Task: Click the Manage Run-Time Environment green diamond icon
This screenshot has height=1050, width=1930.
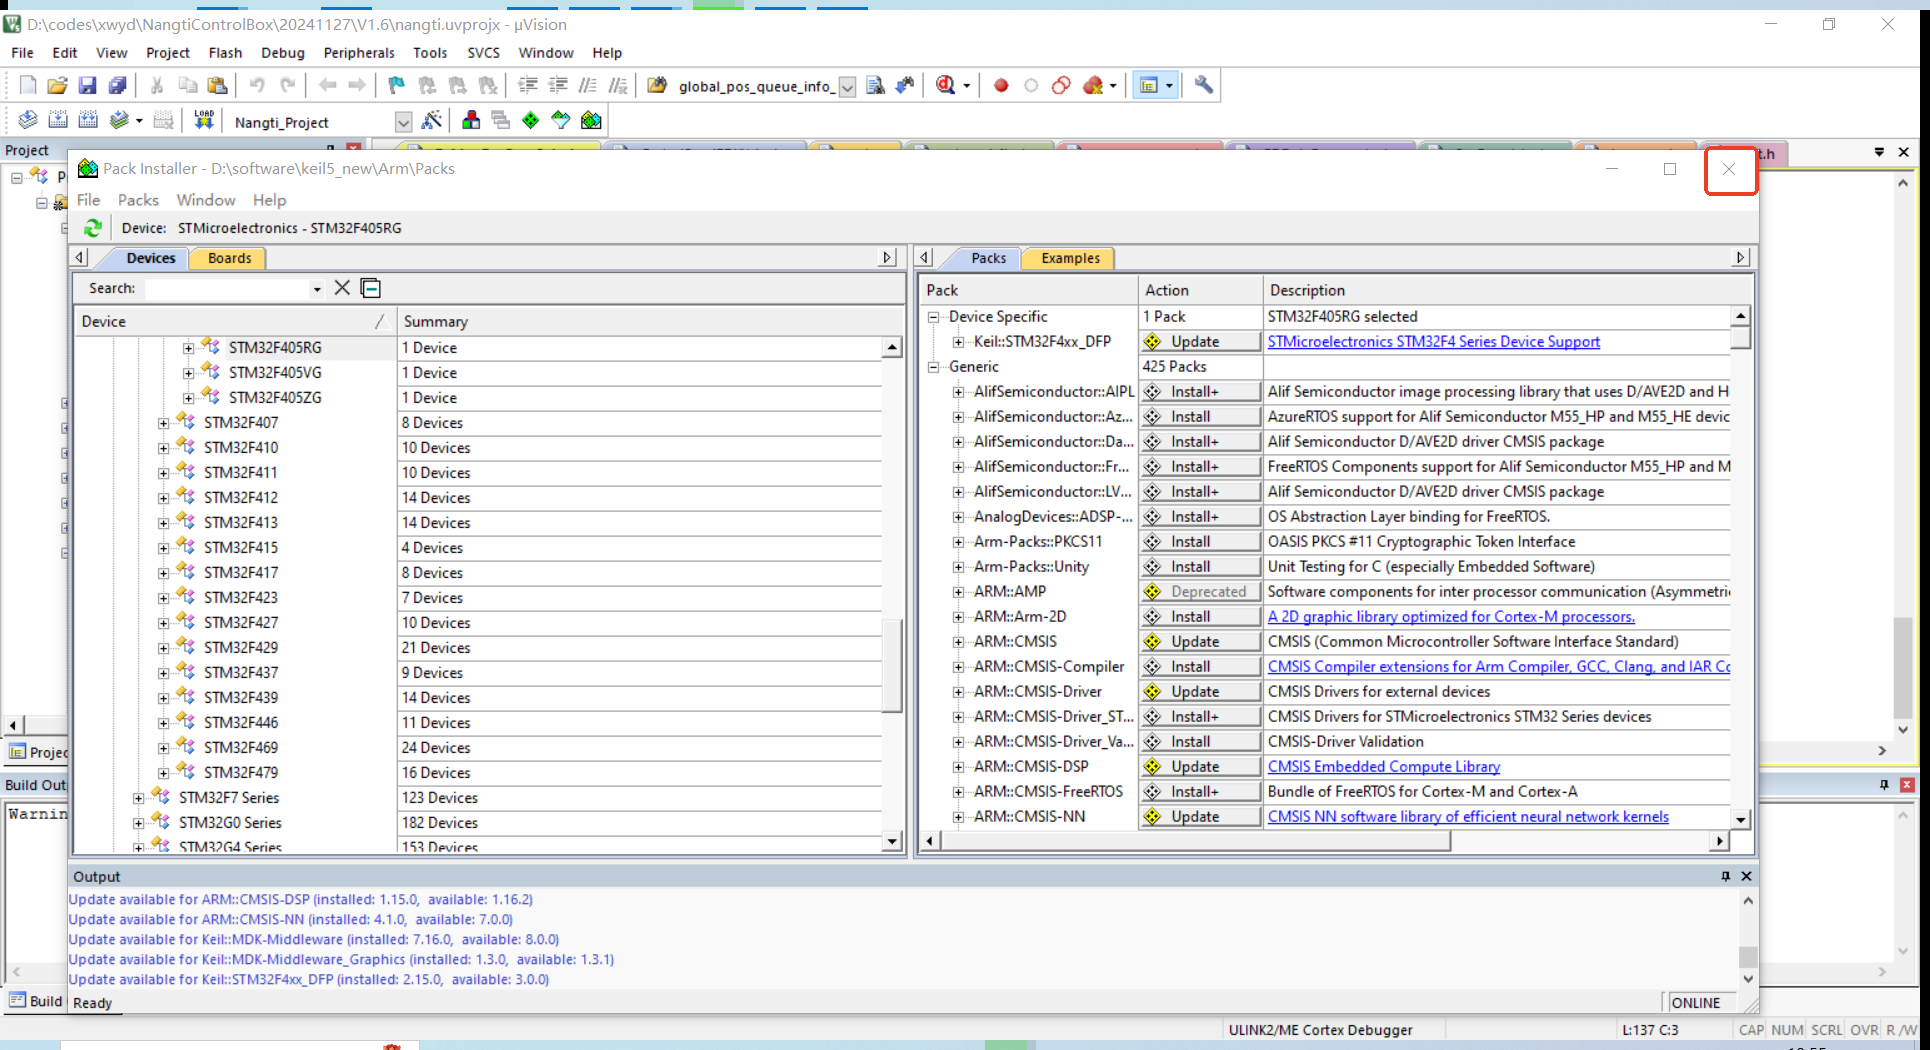Action: pos(531,121)
